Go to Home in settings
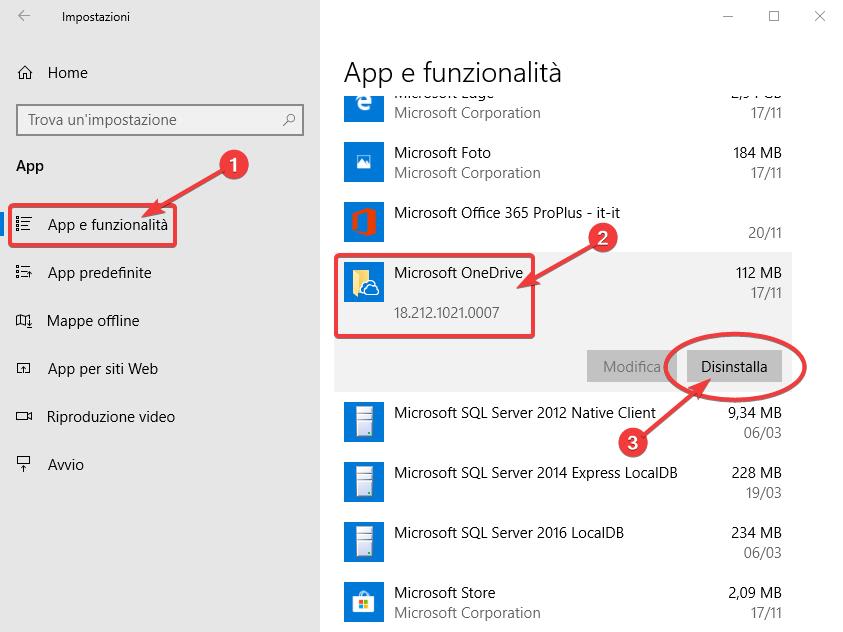The image size is (843, 632). coord(68,73)
